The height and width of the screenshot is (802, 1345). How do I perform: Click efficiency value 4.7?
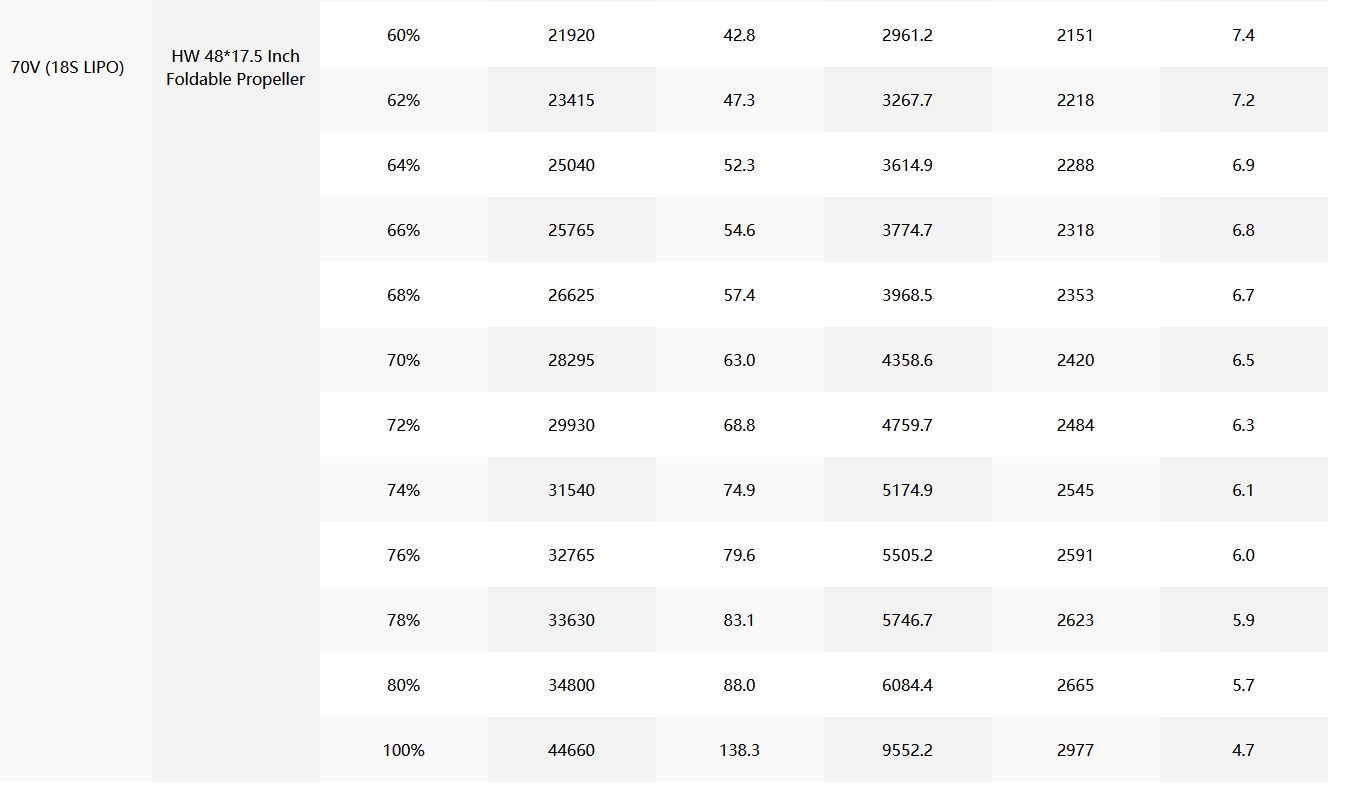point(1243,750)
